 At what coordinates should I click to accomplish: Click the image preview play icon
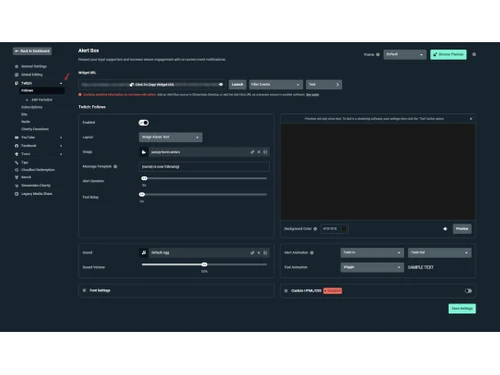click(144, 152)
